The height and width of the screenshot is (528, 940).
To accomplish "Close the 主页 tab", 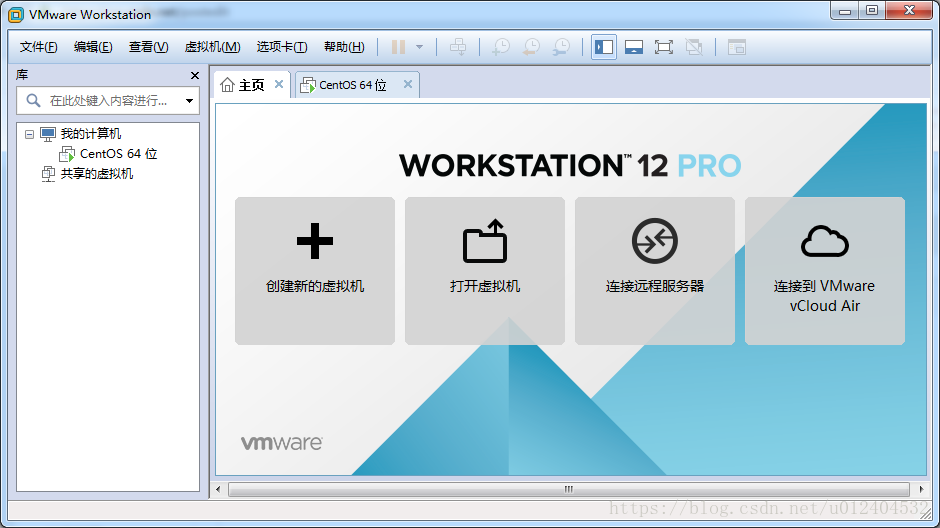I will pyautogui.click(x=279, y=85).
